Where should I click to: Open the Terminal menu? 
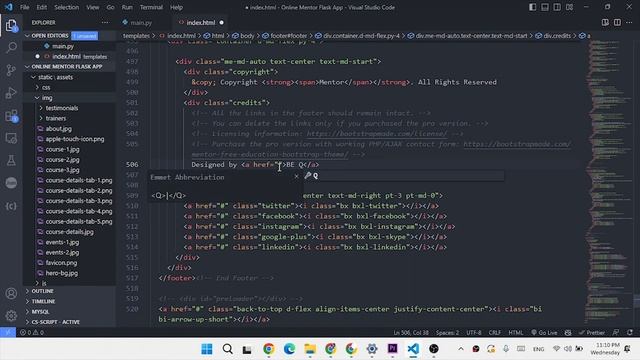tap(151, 7)
